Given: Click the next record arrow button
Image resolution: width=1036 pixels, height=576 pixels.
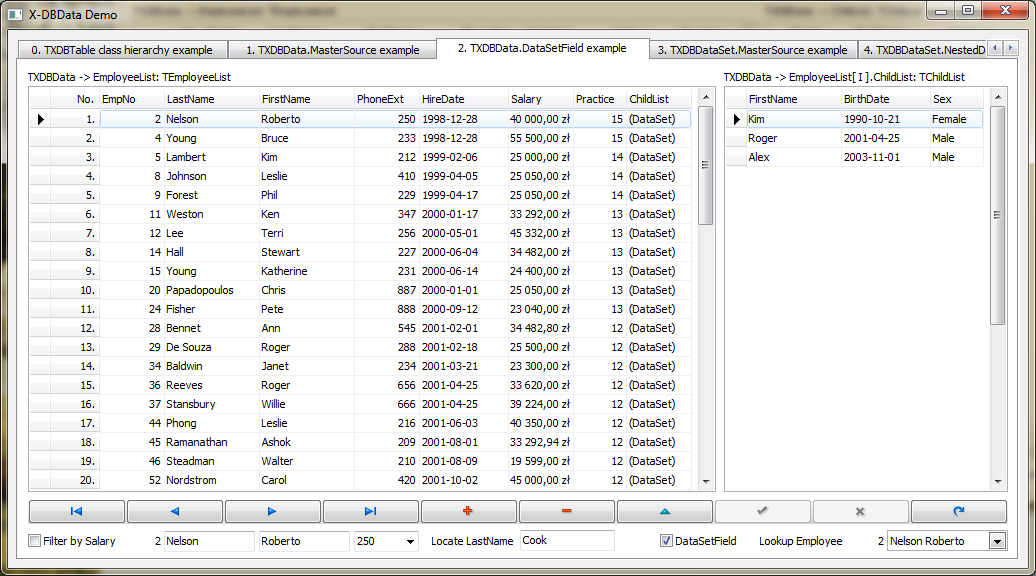Looking at the screenshot, I should coord(272,511).
